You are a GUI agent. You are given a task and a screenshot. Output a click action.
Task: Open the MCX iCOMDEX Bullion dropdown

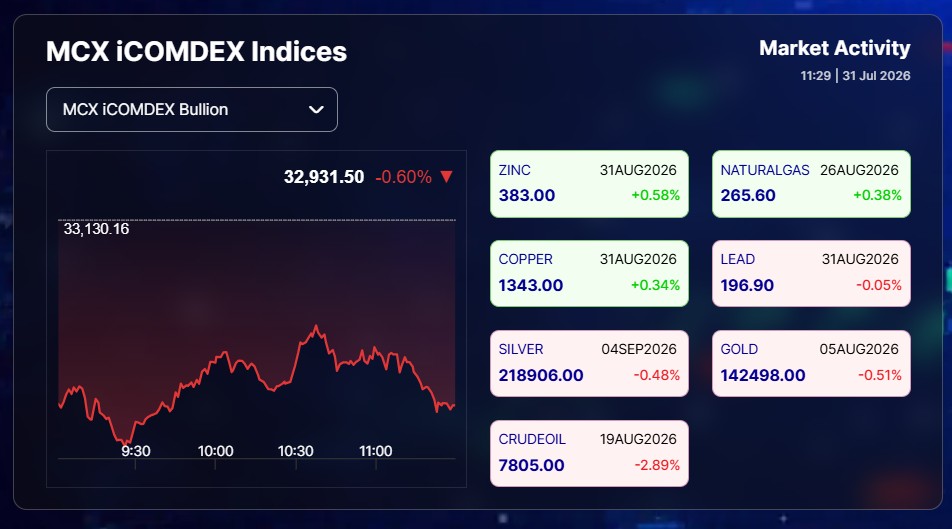point(192,109)
